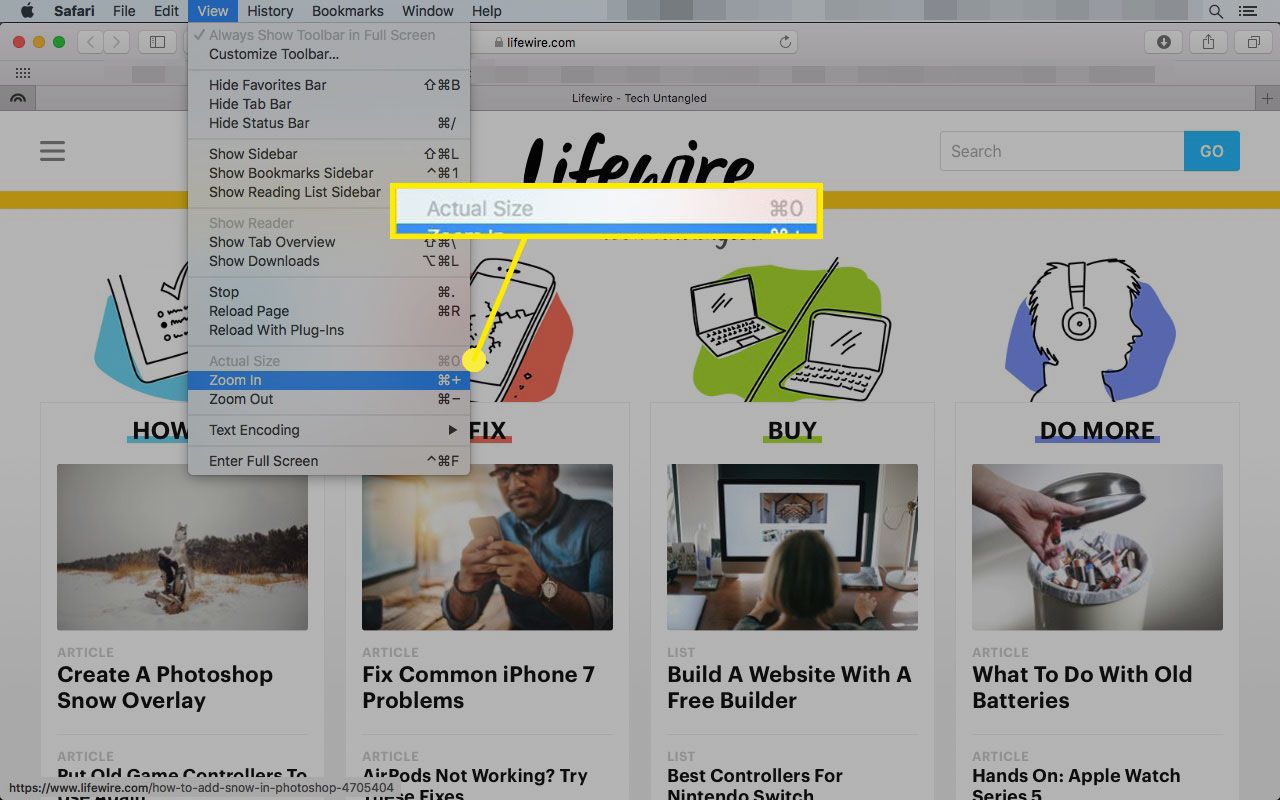
Task: Open the File menu
Action: click(x=124, y=11)
